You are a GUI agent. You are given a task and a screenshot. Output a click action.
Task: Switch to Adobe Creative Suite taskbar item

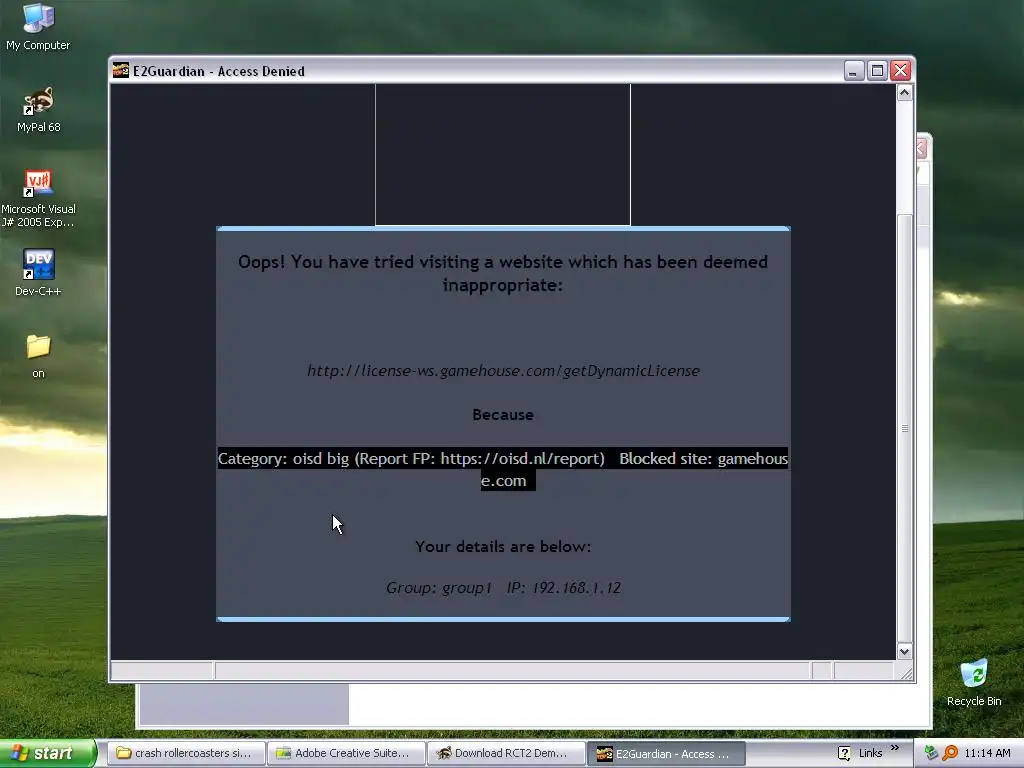[346, 753]
